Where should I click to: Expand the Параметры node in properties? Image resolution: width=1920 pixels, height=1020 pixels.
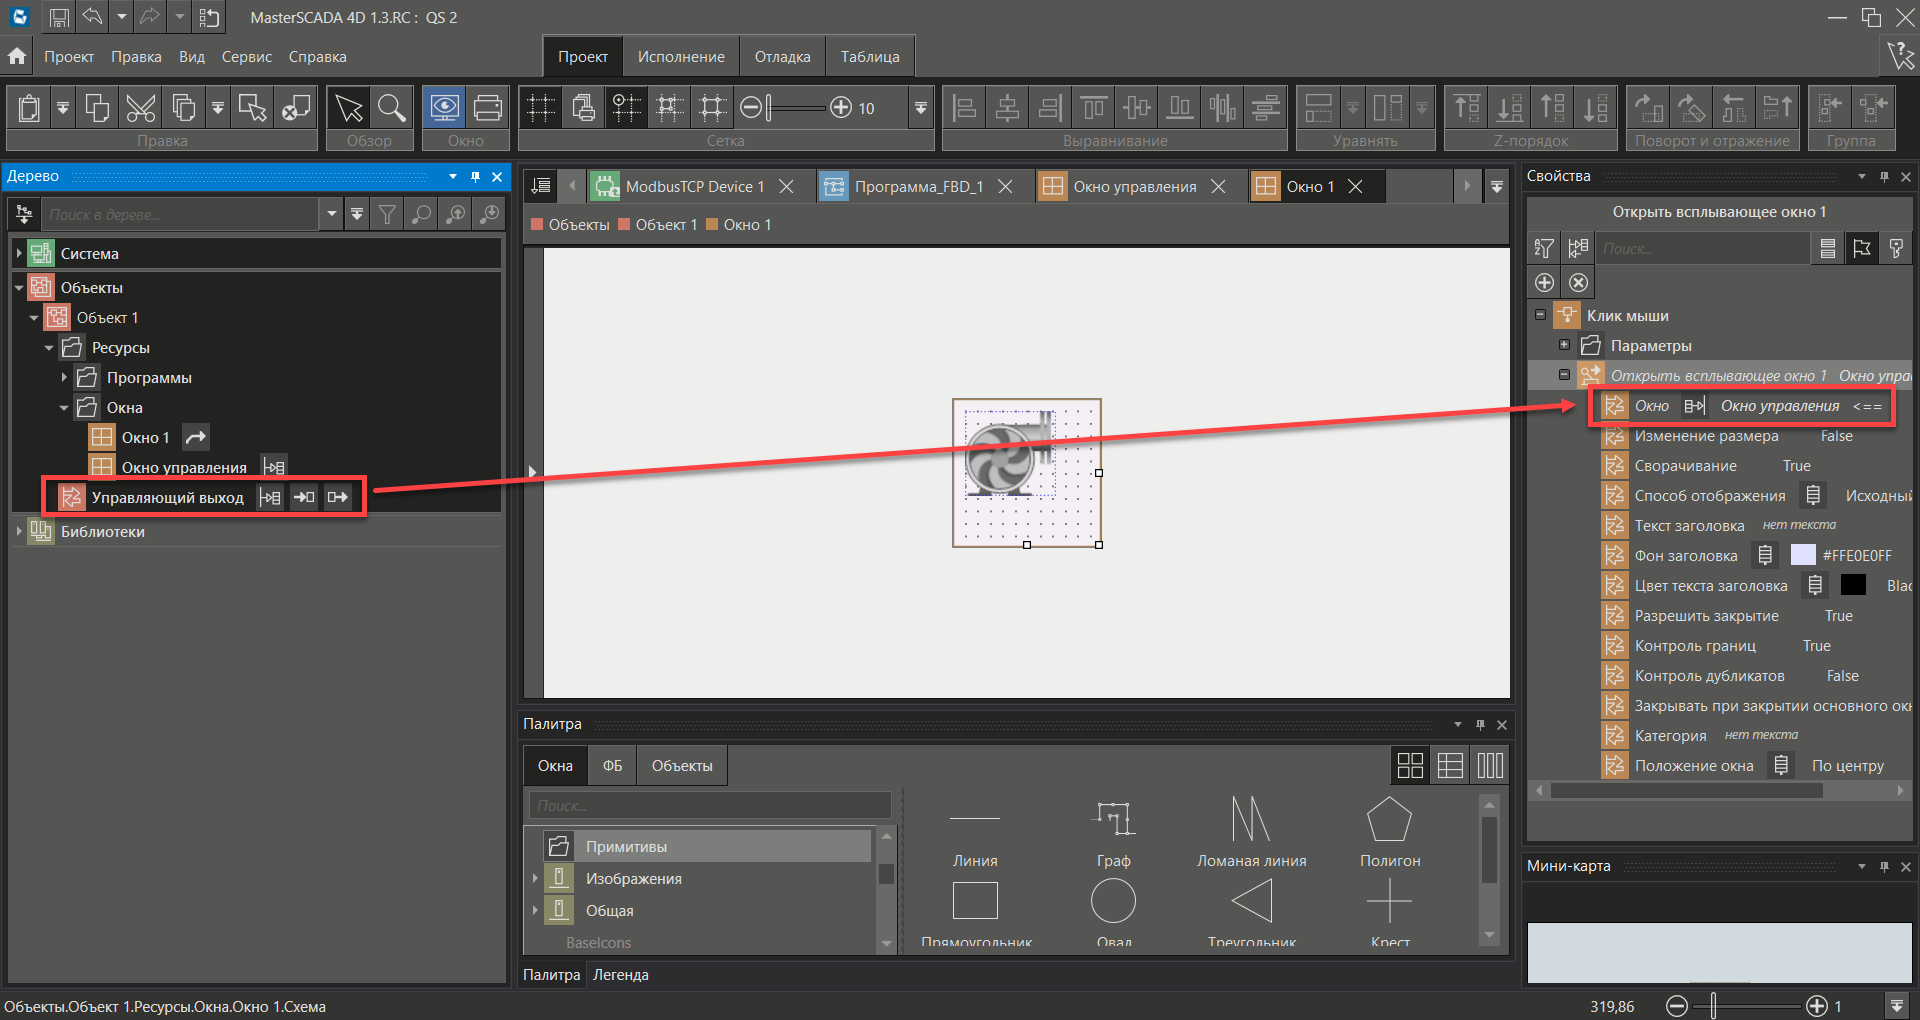(x=1565, y=345)
